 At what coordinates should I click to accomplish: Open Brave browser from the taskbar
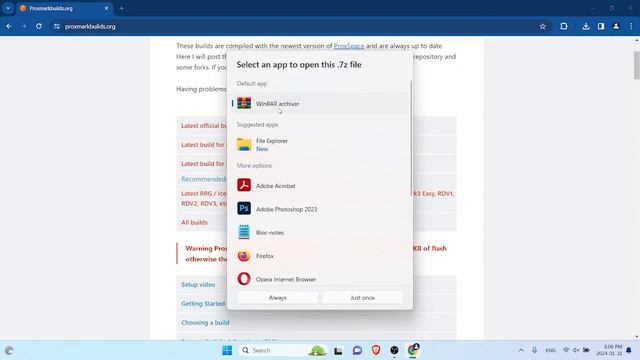coord(376,350)
